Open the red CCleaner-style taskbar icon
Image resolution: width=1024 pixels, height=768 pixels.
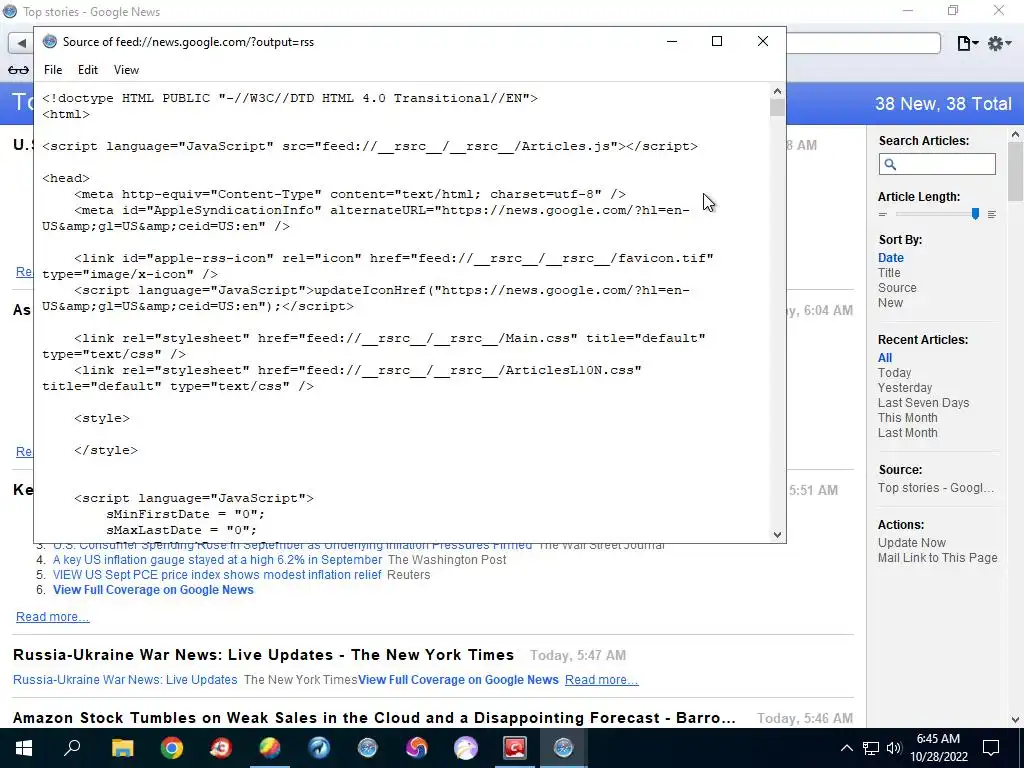[x=221, y=748]
